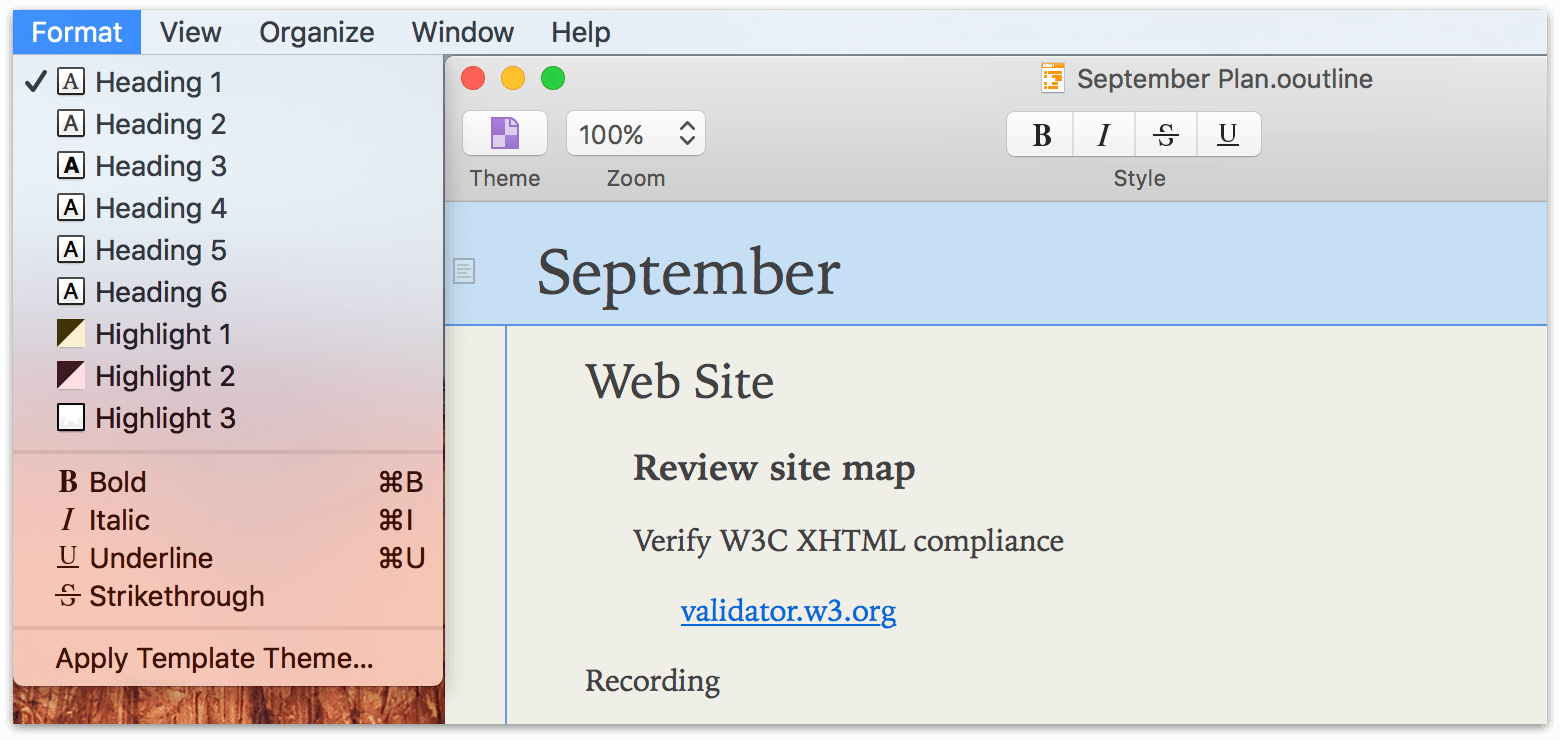Viewport: 1560px width, 740px height.
Task: Choose Bold from the Format menu
Action: (x=228, y=482)
